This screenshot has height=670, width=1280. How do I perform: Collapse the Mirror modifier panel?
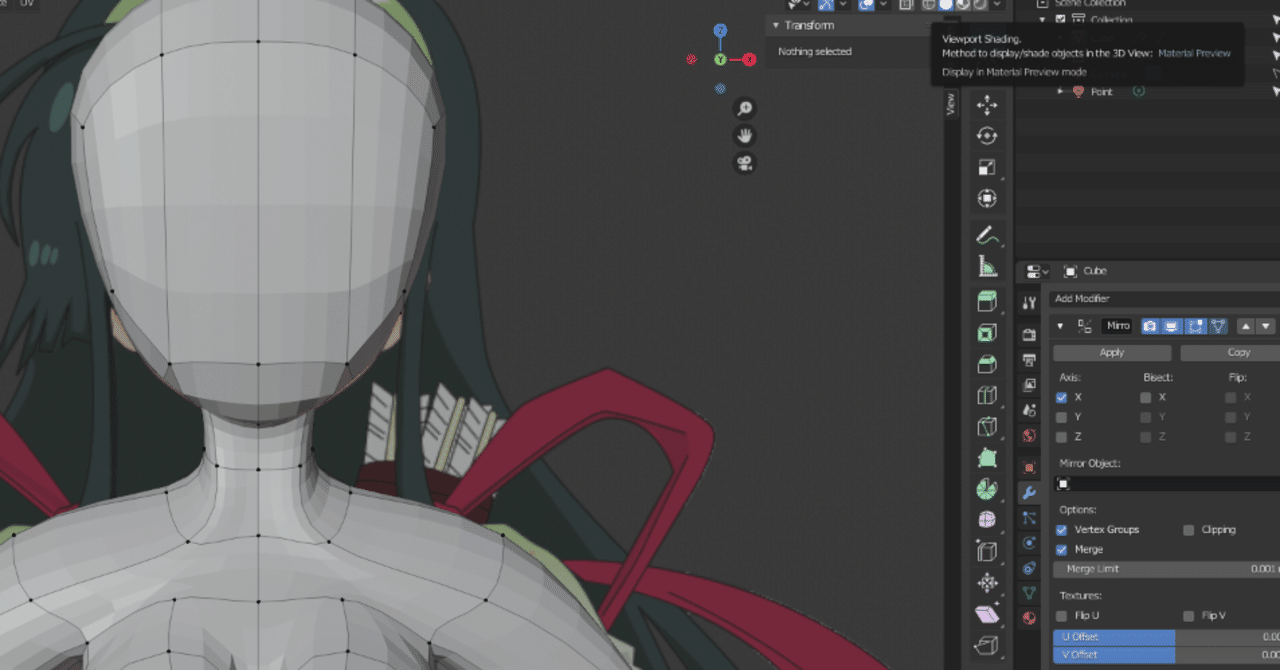coord(1060,326)
